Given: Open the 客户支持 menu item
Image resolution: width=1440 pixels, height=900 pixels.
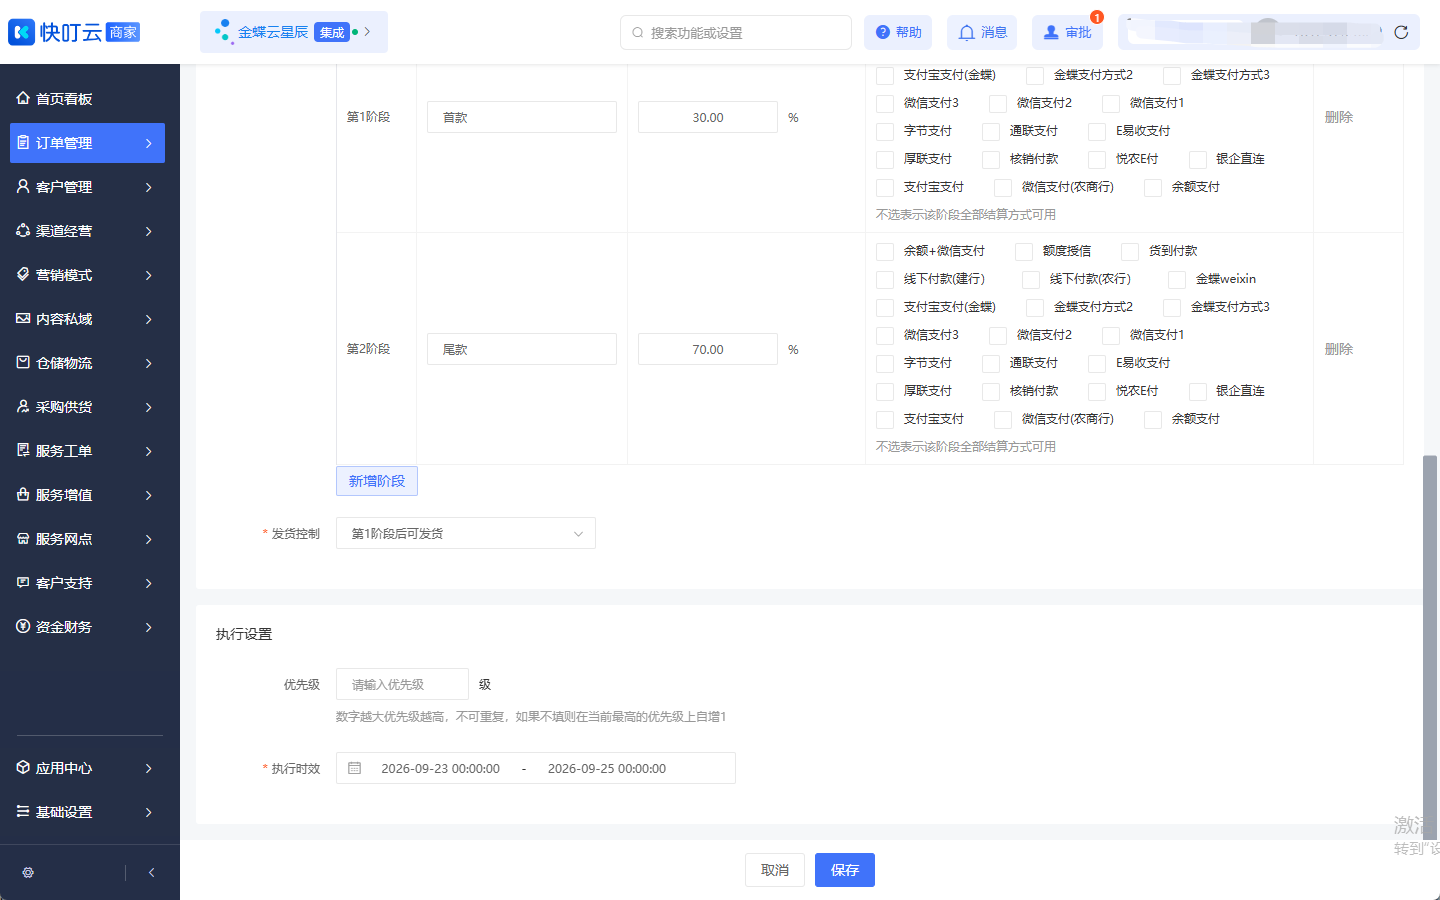Looking at the screenshot, I should click(87, 583).
